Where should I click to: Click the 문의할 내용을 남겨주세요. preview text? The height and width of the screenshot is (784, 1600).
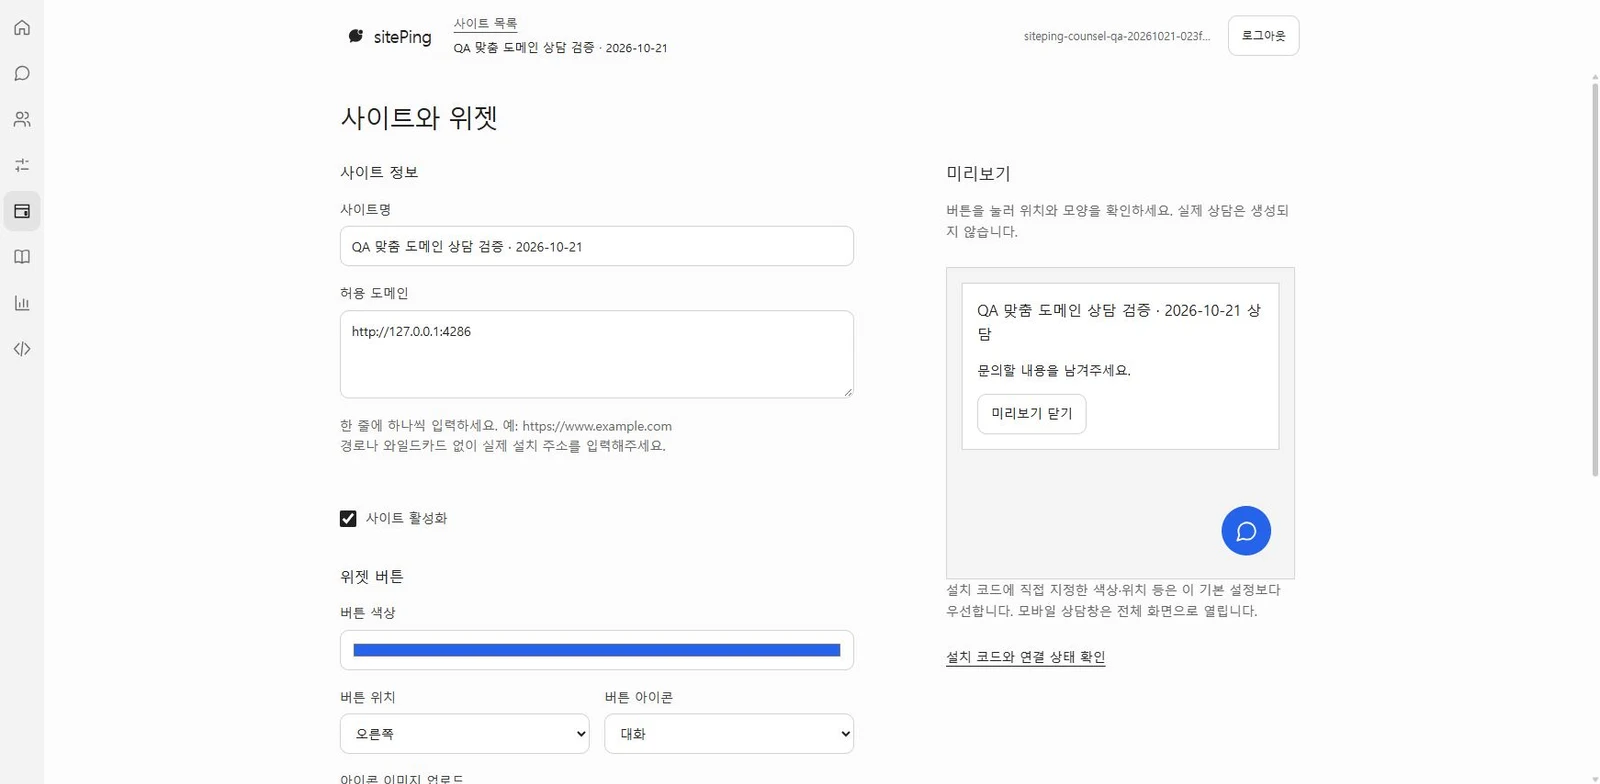click(x=1054, y=371)
